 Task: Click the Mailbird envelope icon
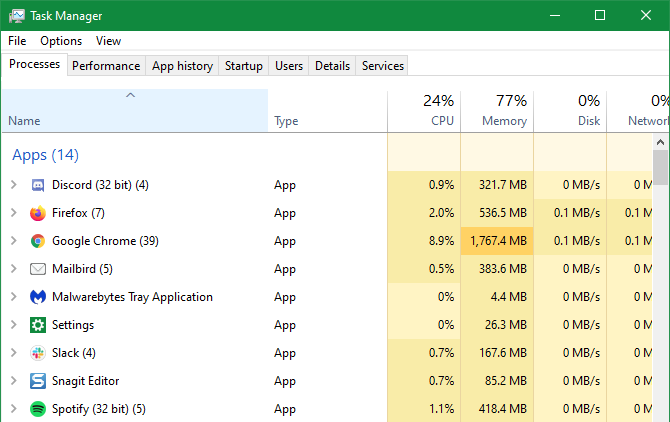(x=38, y=269)
